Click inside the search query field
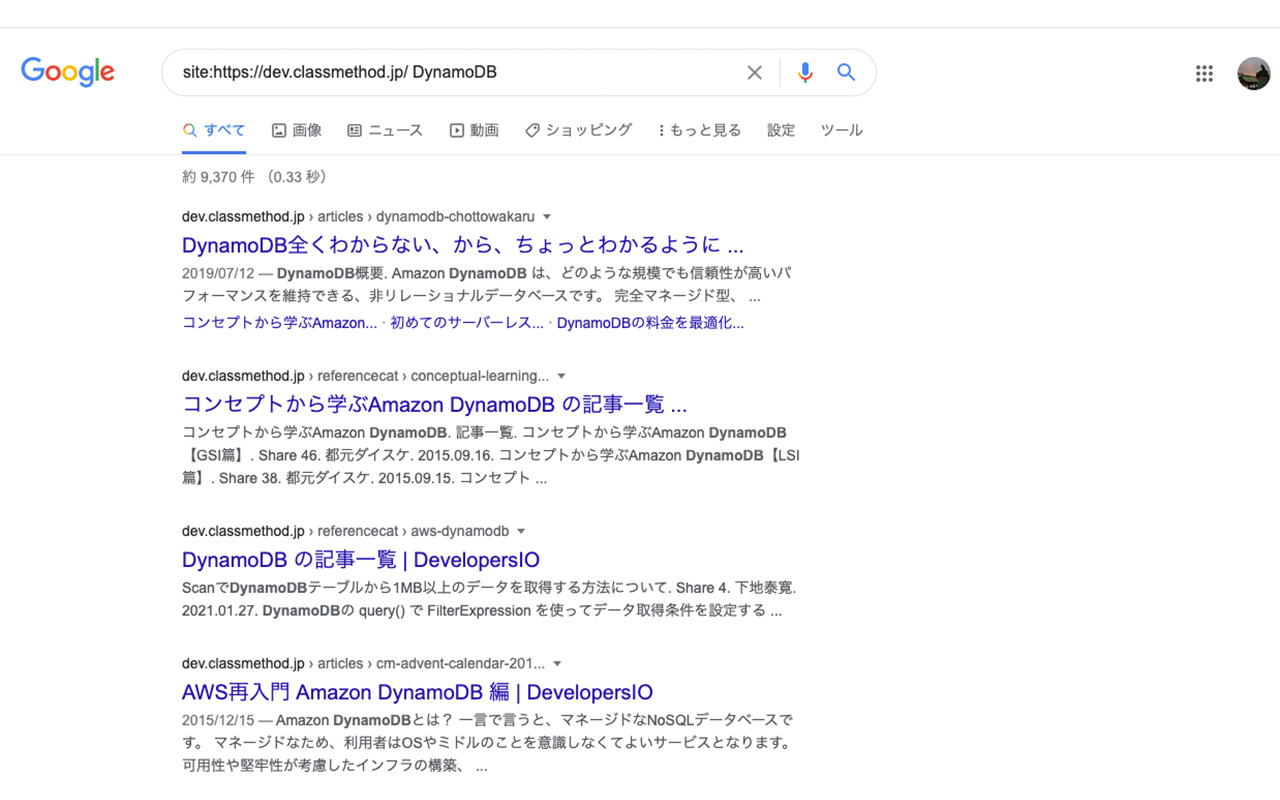This screenshot has width=1280, height=800. click(x=455, y=72)
